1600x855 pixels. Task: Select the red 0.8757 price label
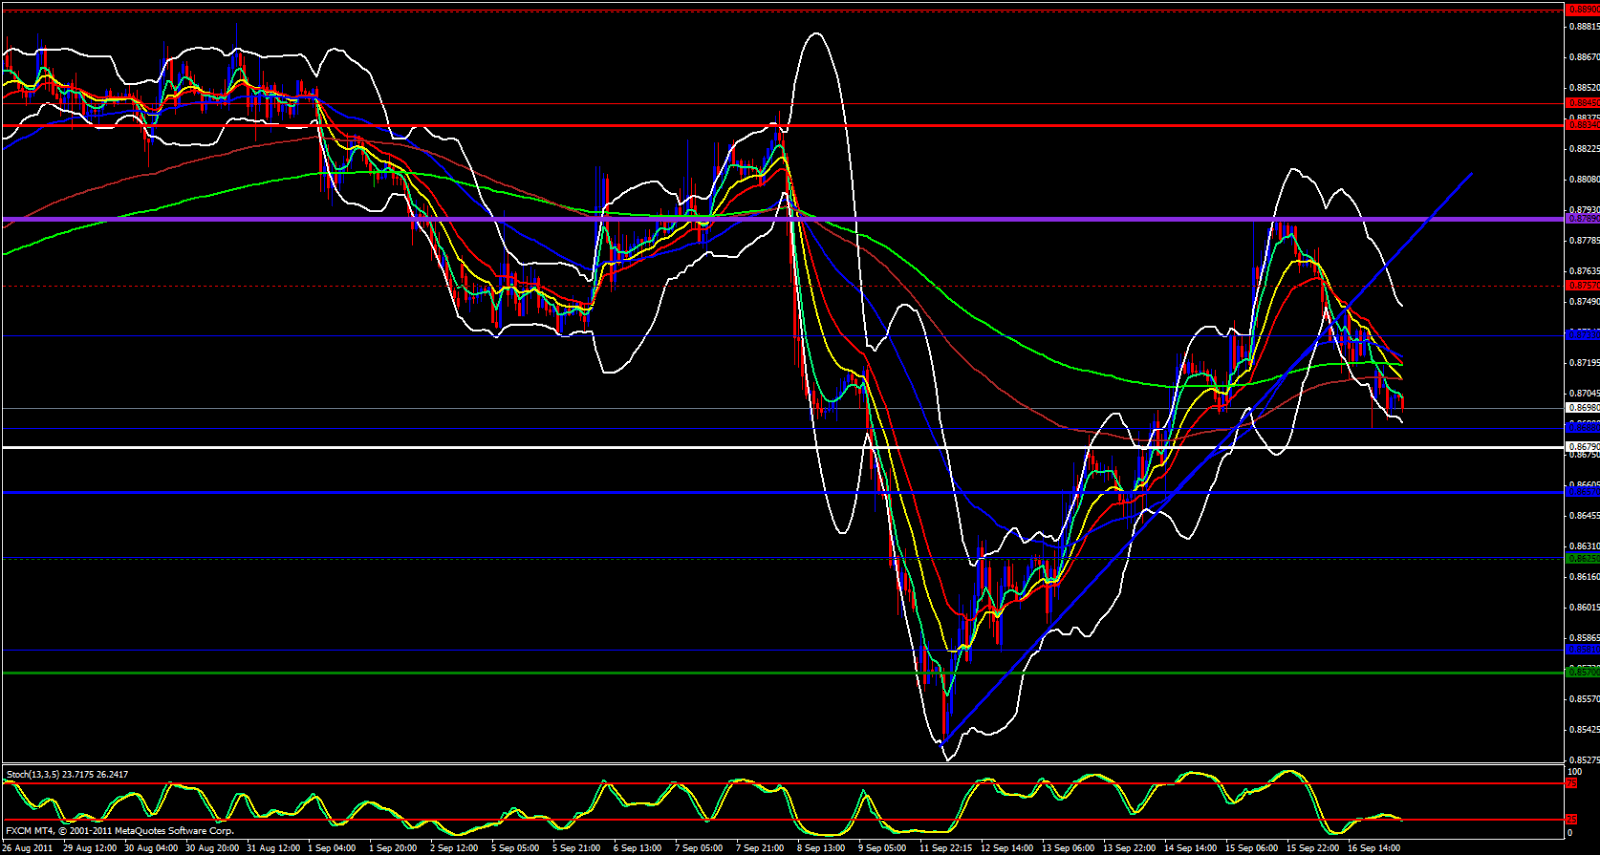point(1582,286)
